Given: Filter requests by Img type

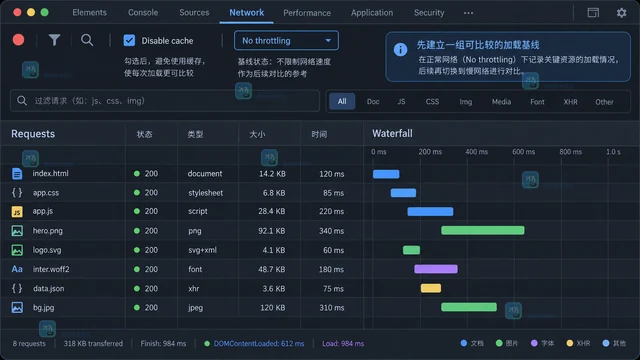Looking at the screenshot, I should pos(466,102).
